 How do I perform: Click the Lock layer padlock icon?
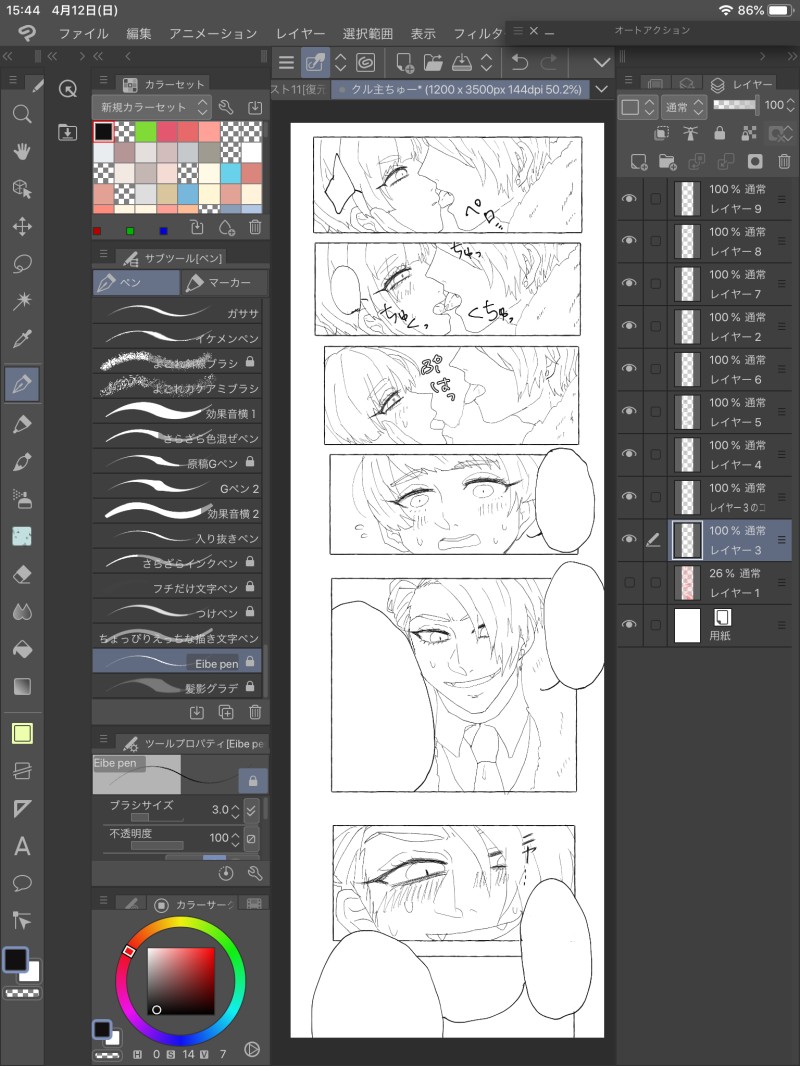719,133
